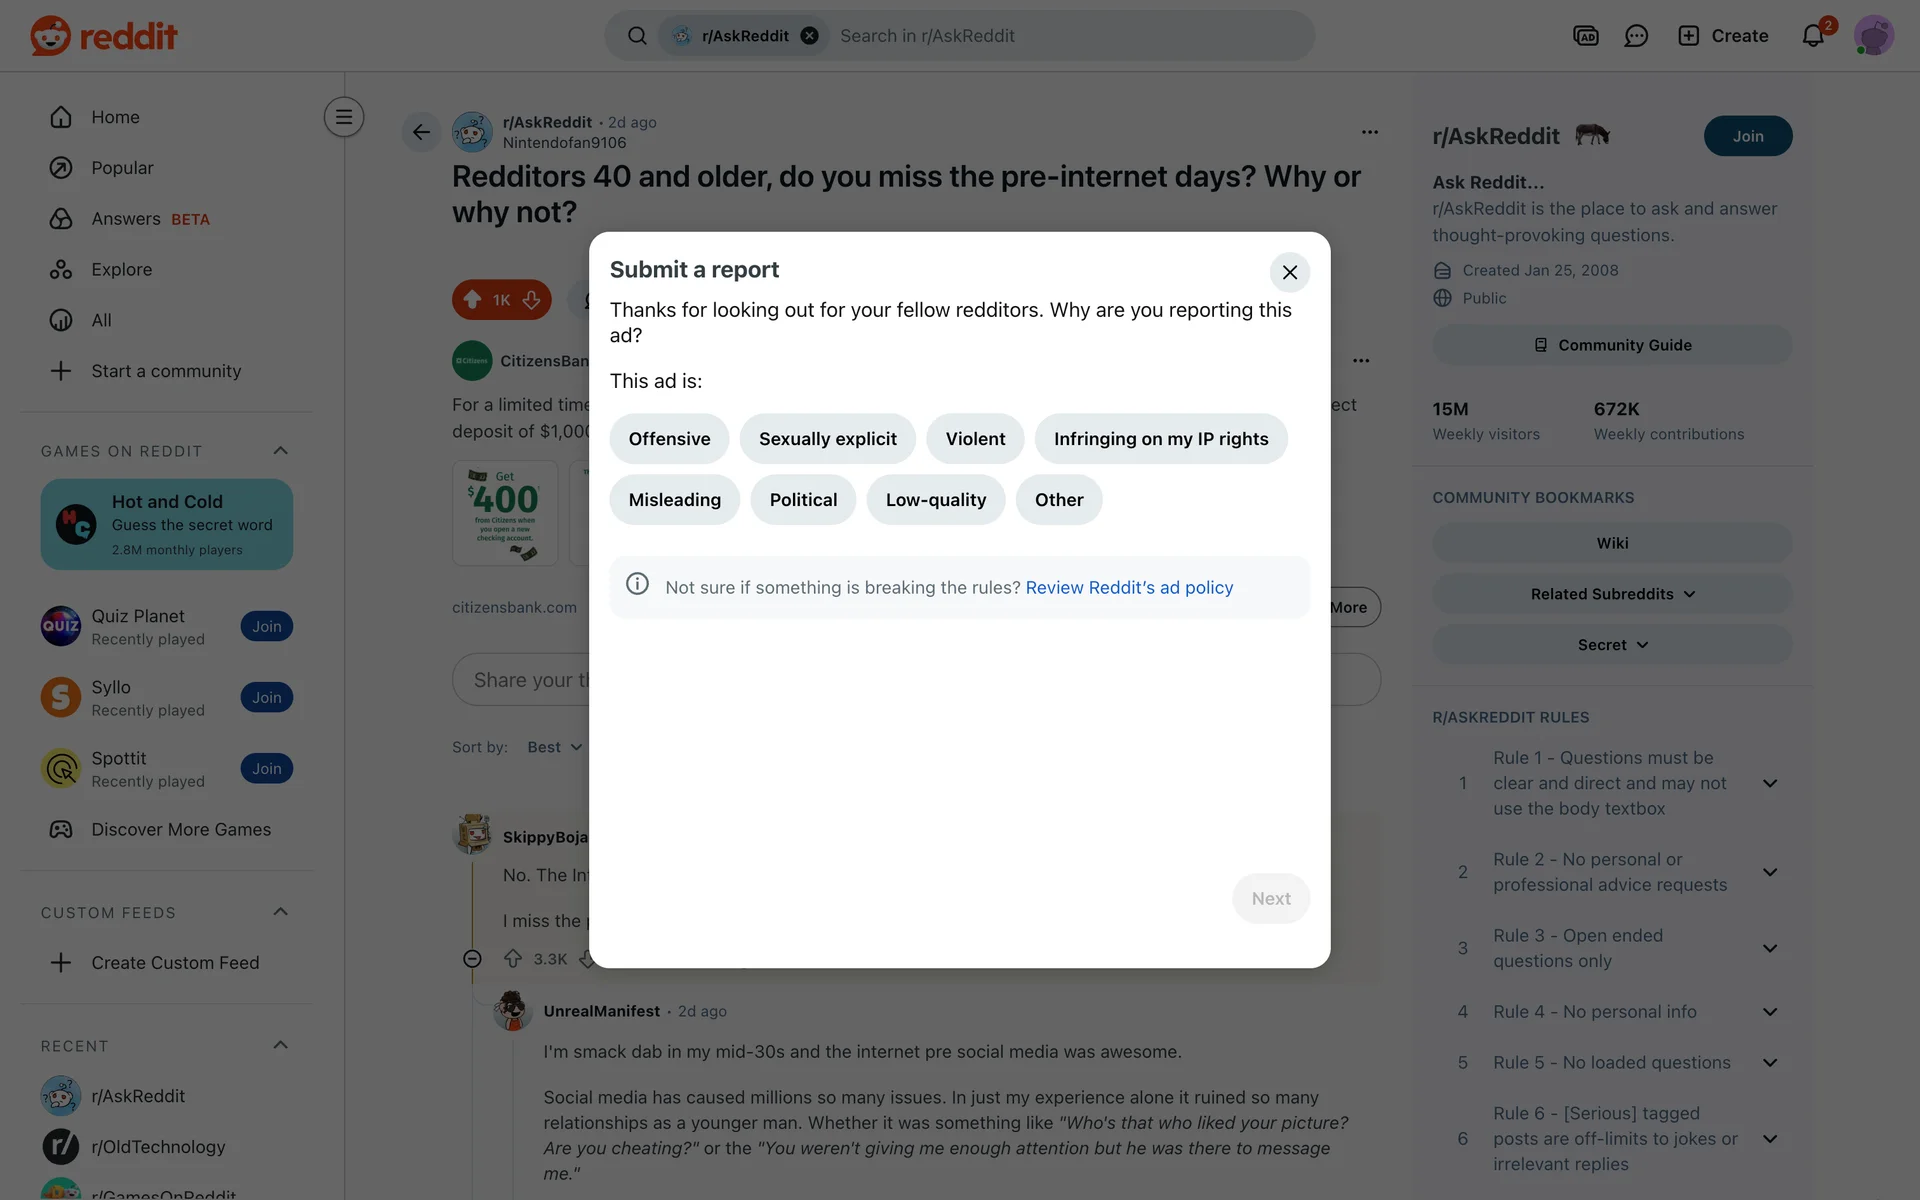
Task: Choose Infringing on my IP rights
Action: coord(1160,439)
